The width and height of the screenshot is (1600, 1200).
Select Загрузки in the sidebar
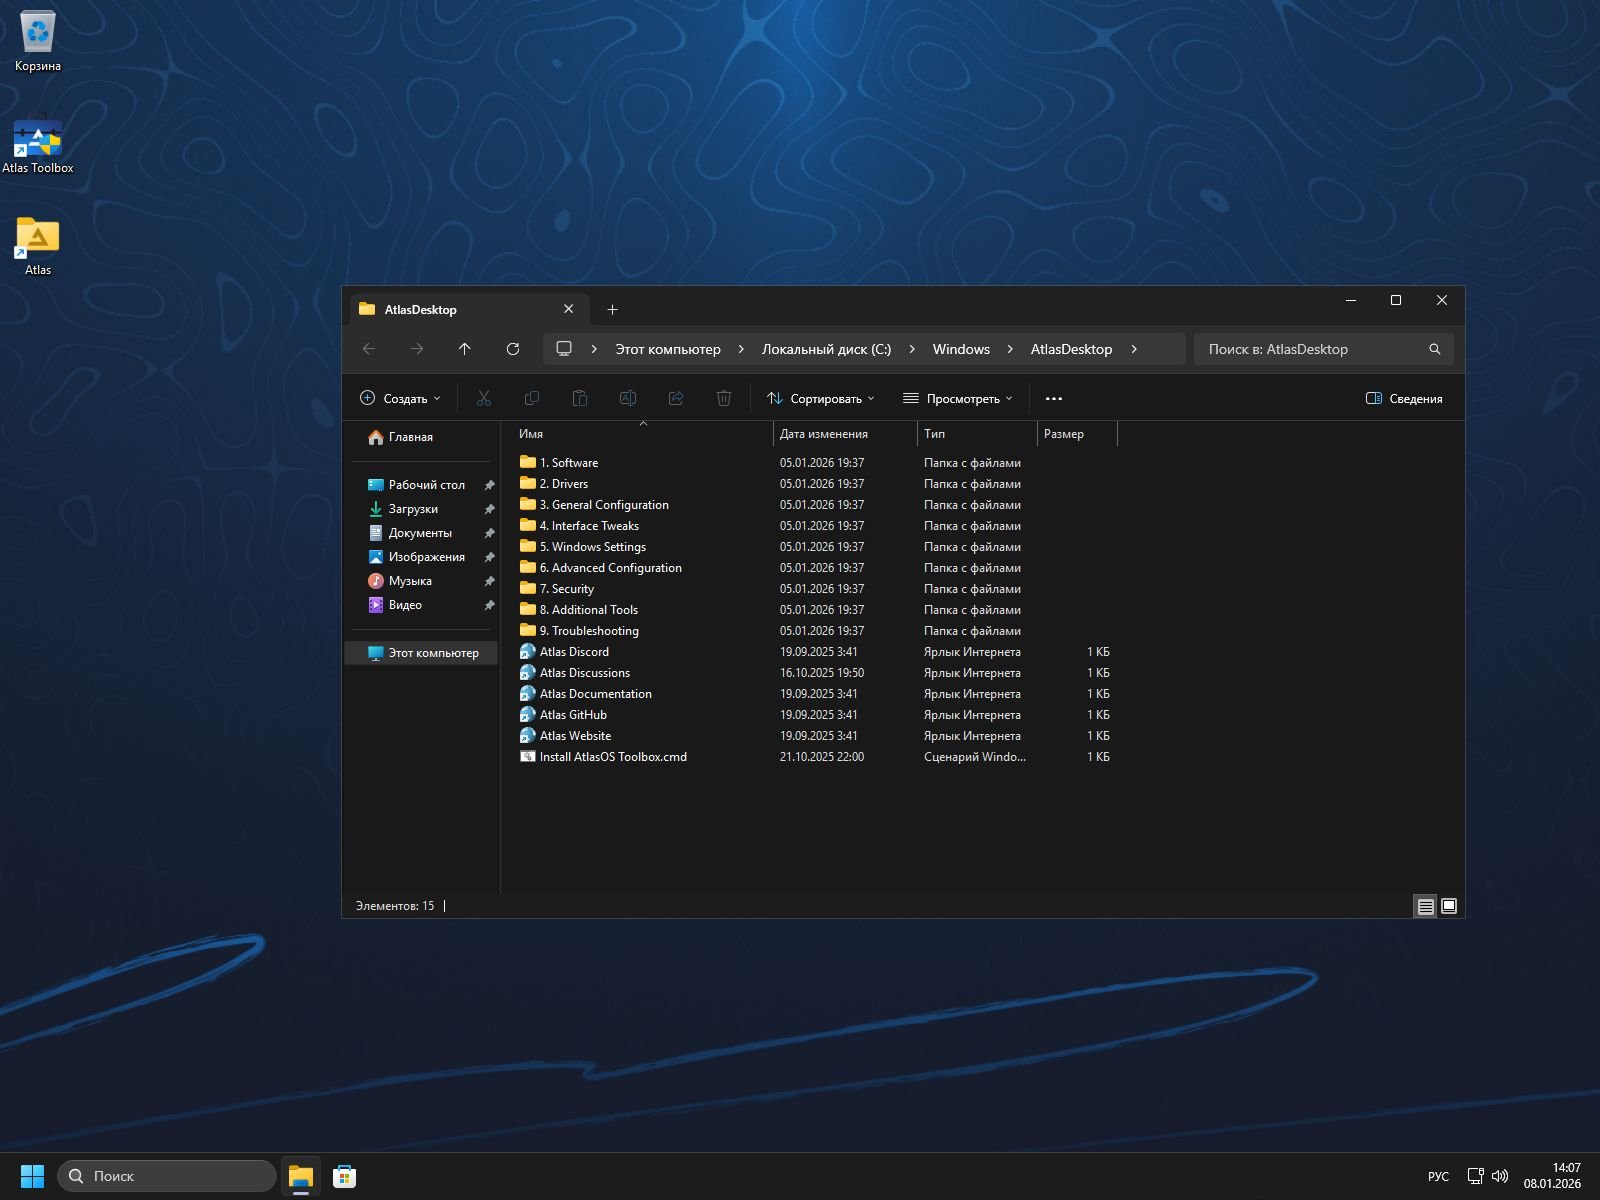[x=413, y=509]
